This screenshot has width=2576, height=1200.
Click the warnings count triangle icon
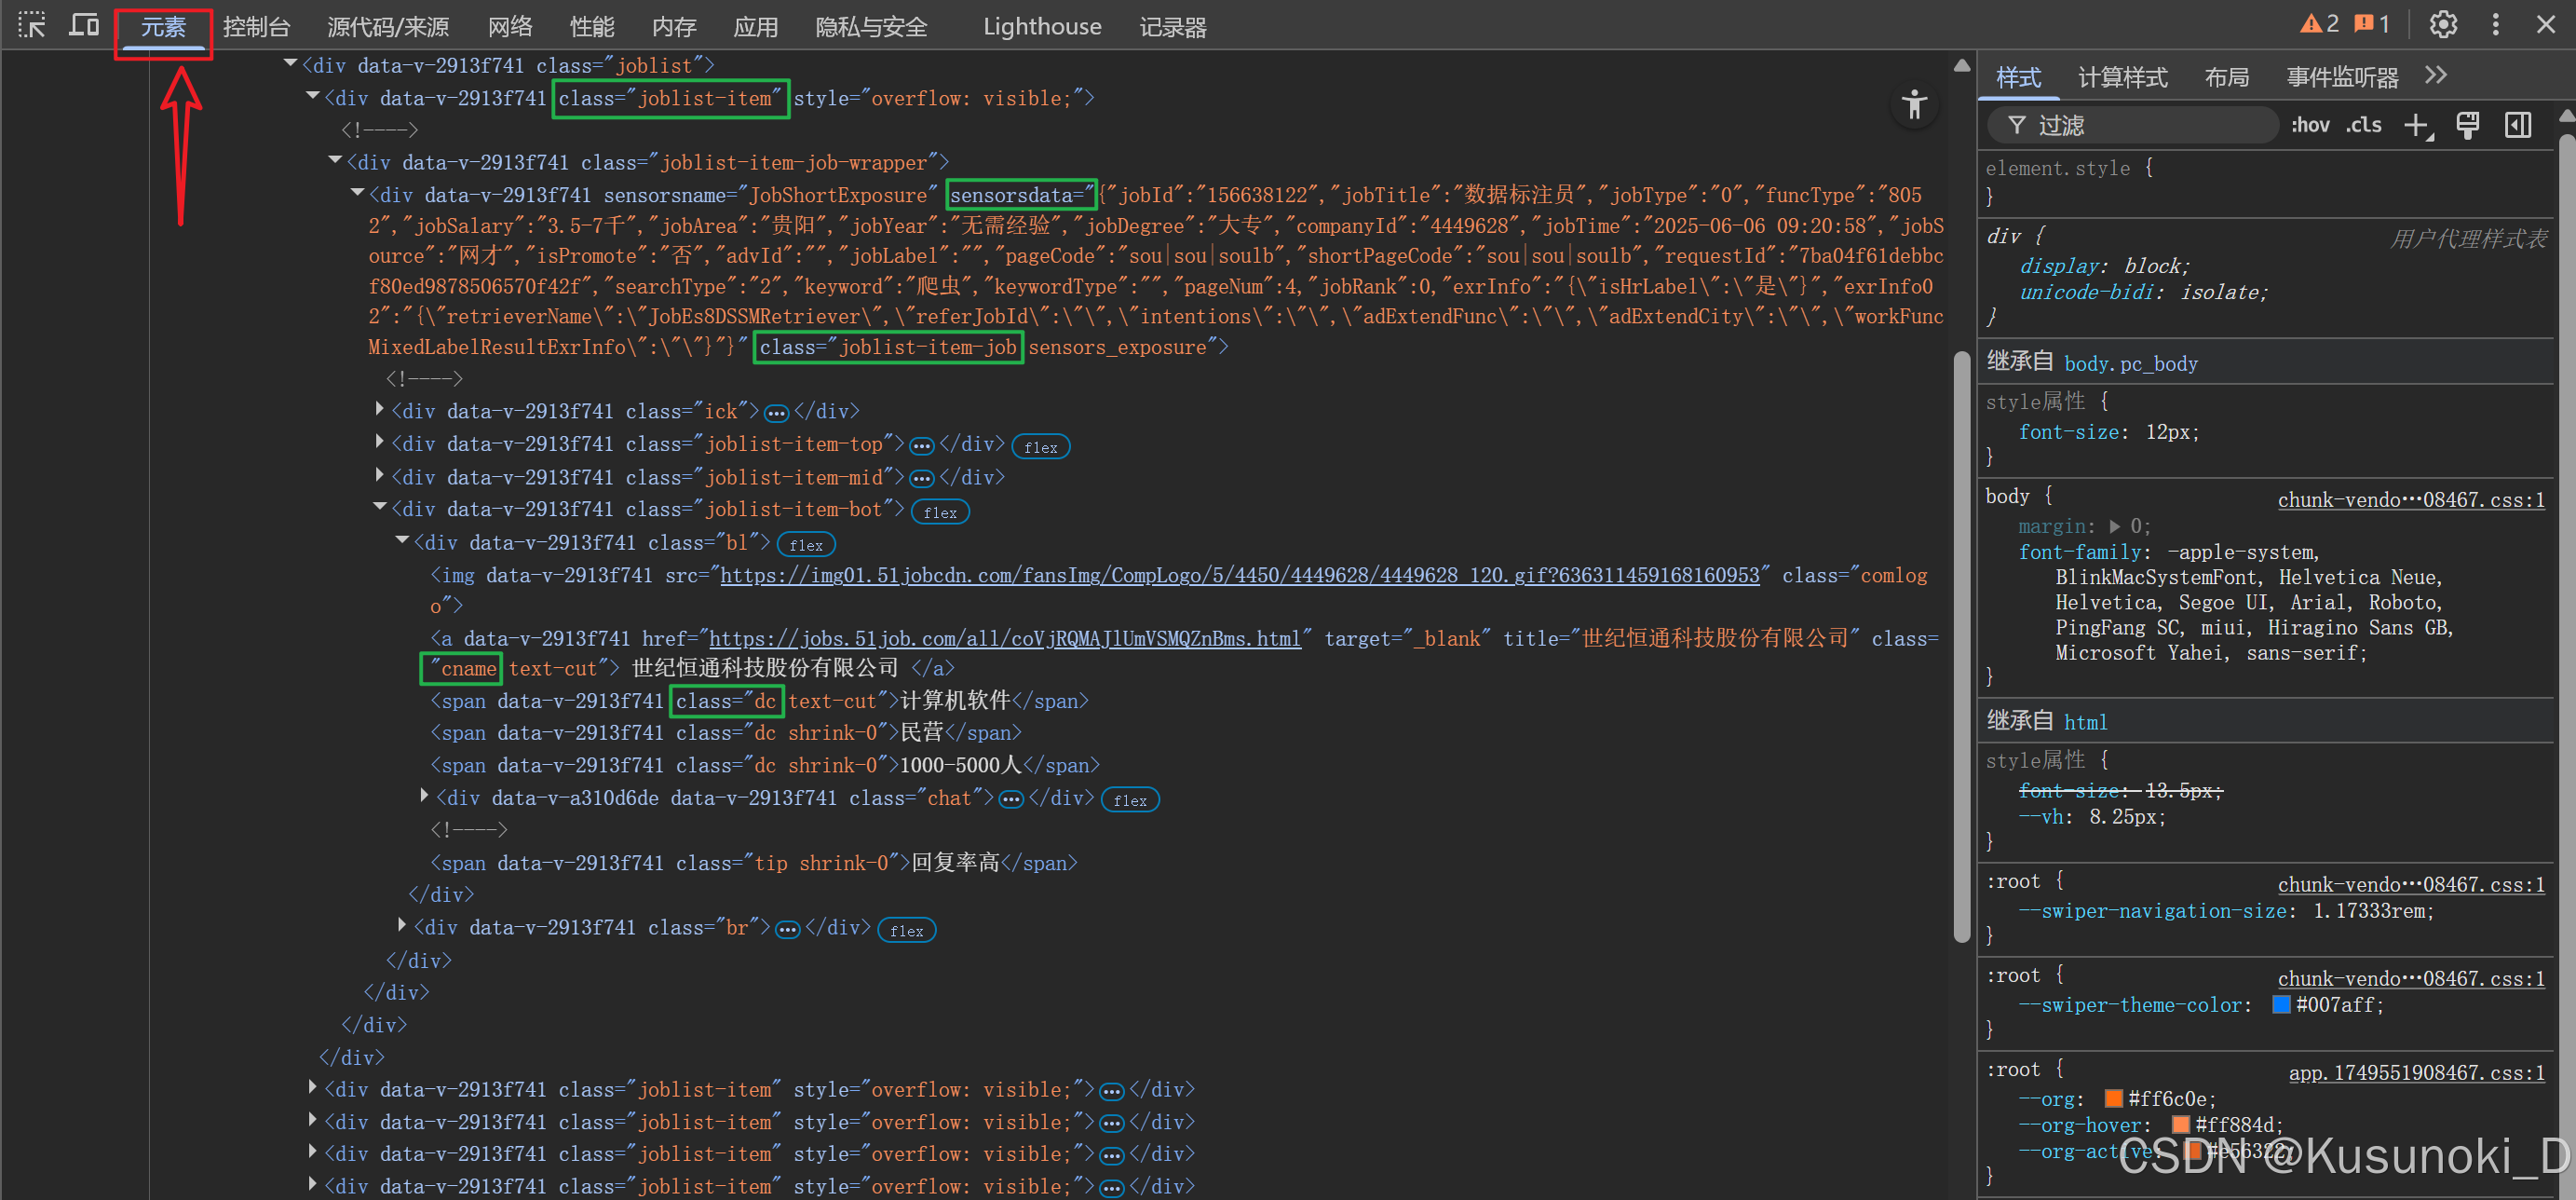coord(2311,24)
